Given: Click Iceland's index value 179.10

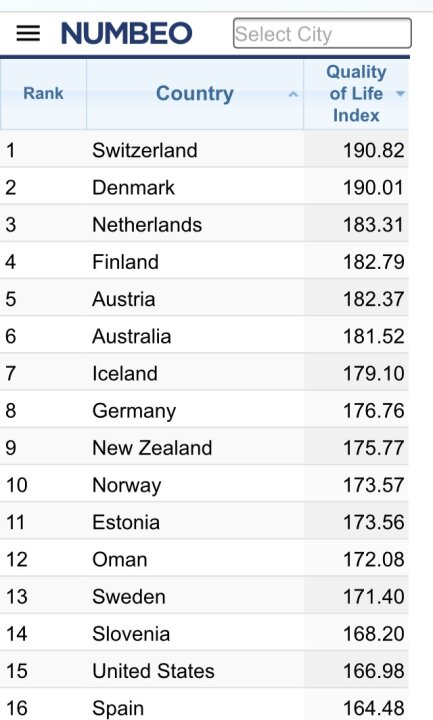Looking at the screenshot, I should pyautogui.click(x=374, y=373).
